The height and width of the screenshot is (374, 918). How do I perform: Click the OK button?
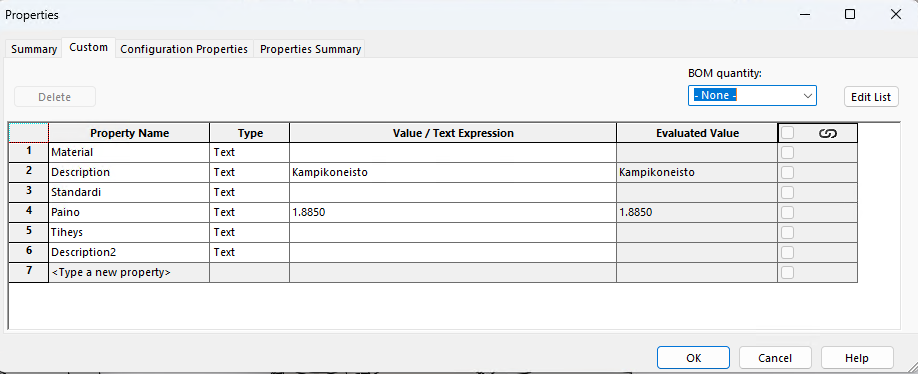(x=693, y=358)
